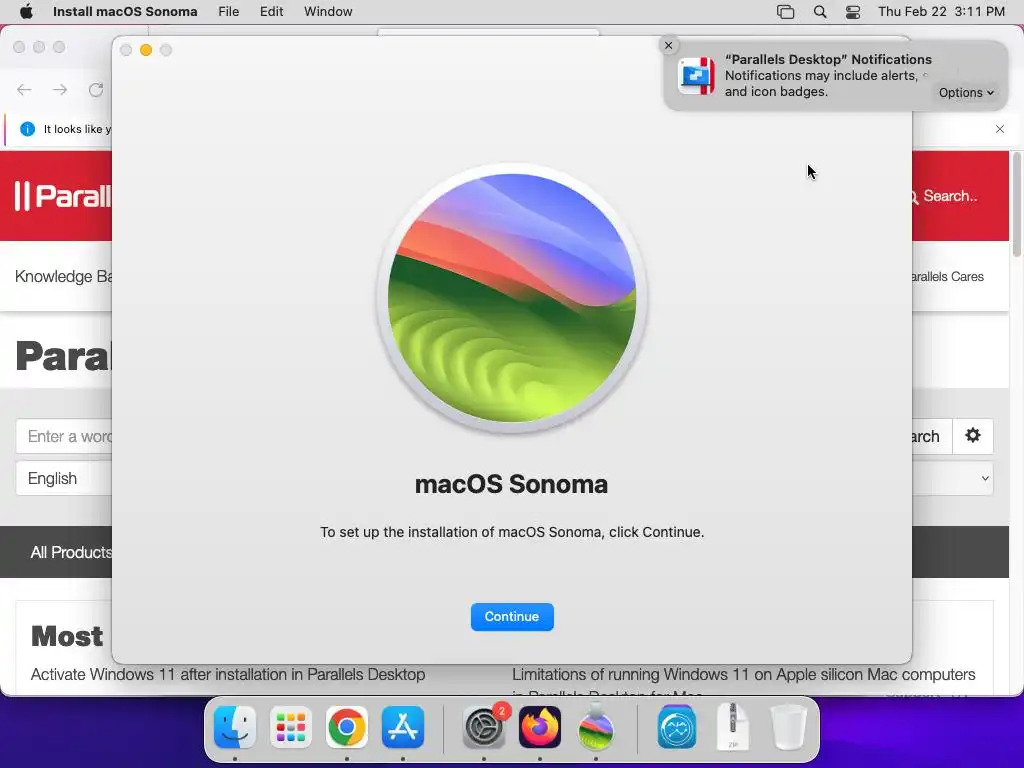Select the All Products tab
1024x768 pixels.
[71, 552]
